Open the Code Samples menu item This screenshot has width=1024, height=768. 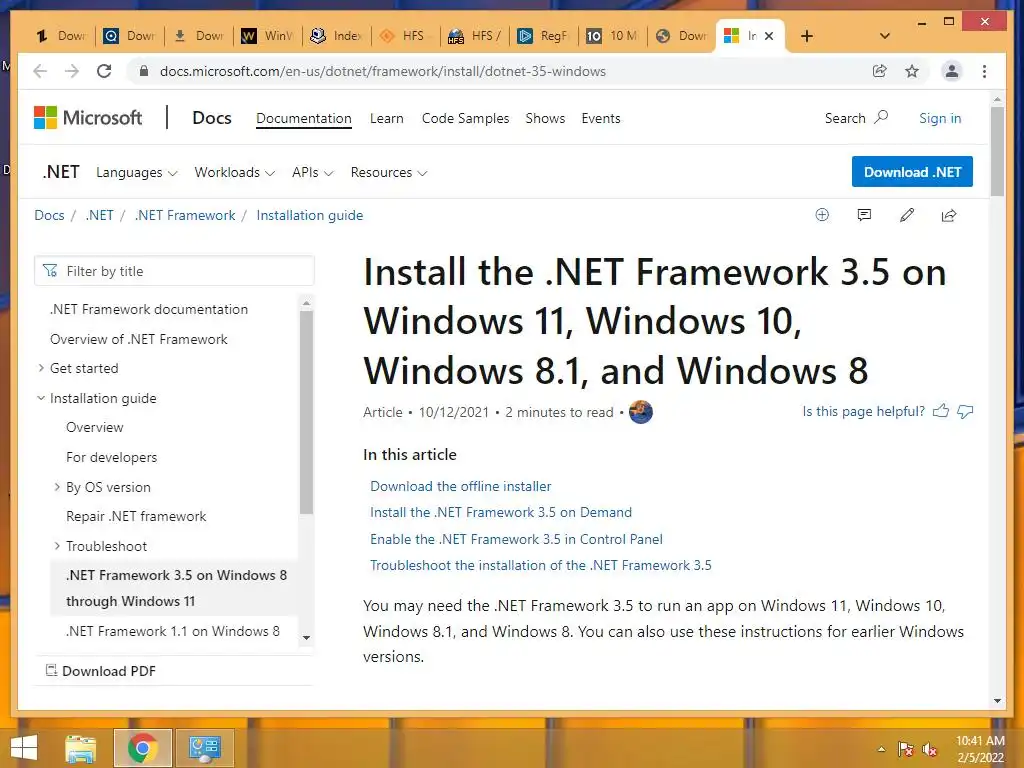pos(465,118)
